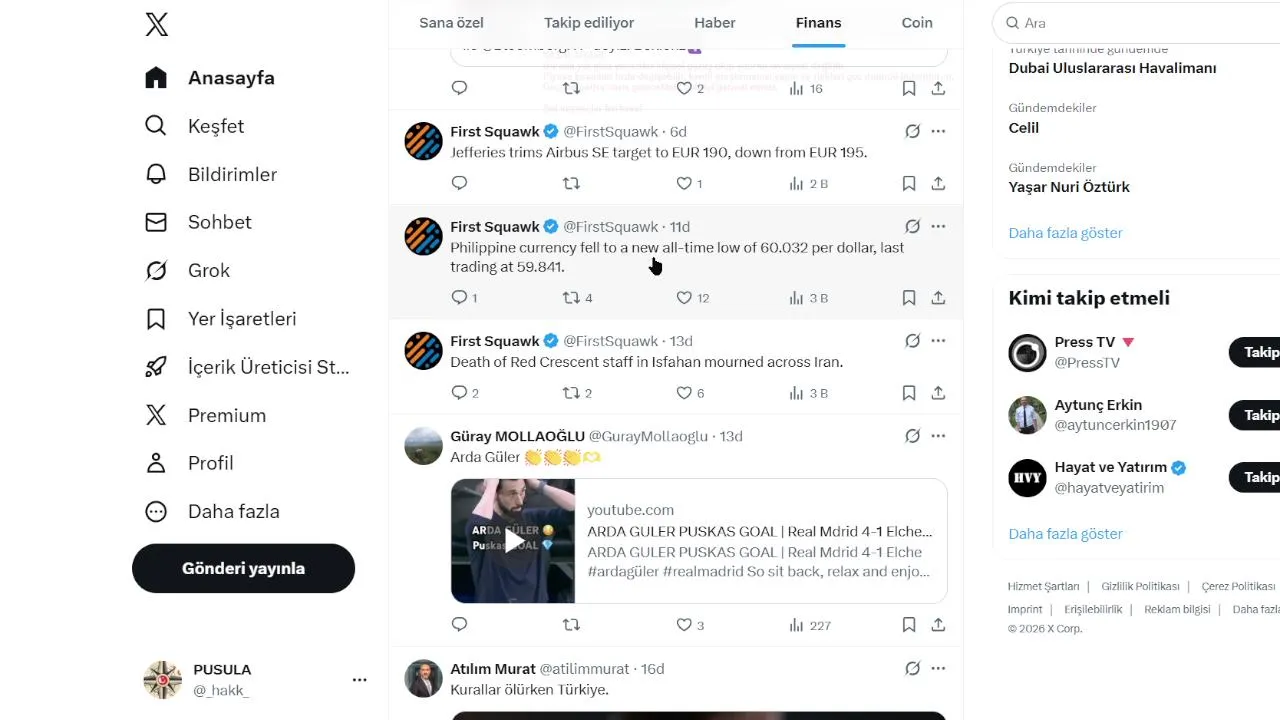The image size is (1280, 720).
Task: Open more options on Güray MOLLAOĞLU post
Action: point(938,436)
